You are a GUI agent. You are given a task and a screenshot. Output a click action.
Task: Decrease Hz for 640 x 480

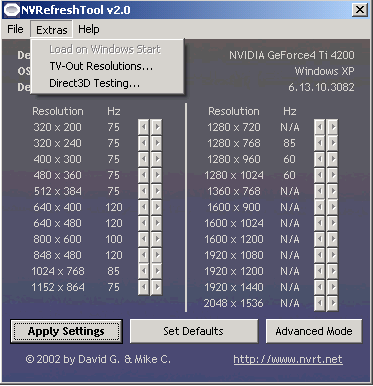144,223
